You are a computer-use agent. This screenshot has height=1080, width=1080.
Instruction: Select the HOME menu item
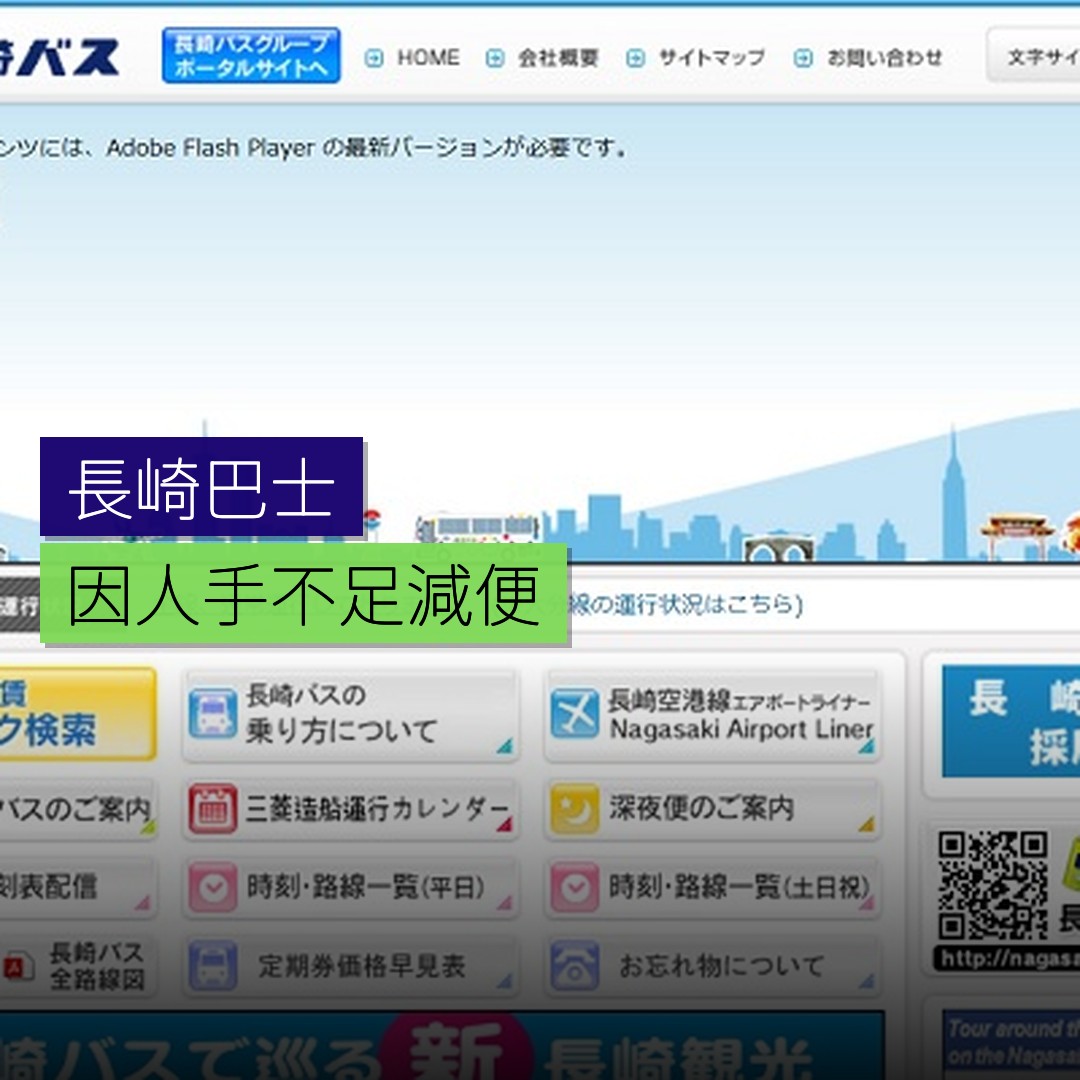[430, 57]
